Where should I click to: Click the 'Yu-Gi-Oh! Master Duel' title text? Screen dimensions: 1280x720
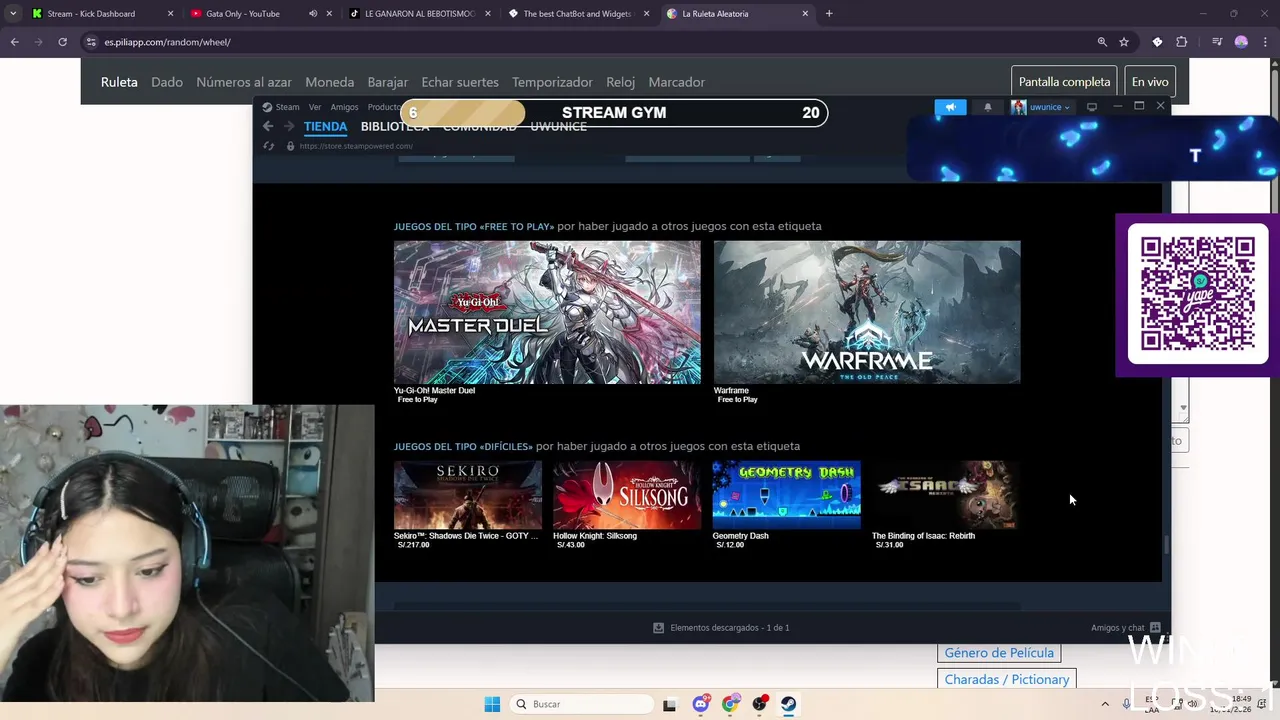[434, 390]
